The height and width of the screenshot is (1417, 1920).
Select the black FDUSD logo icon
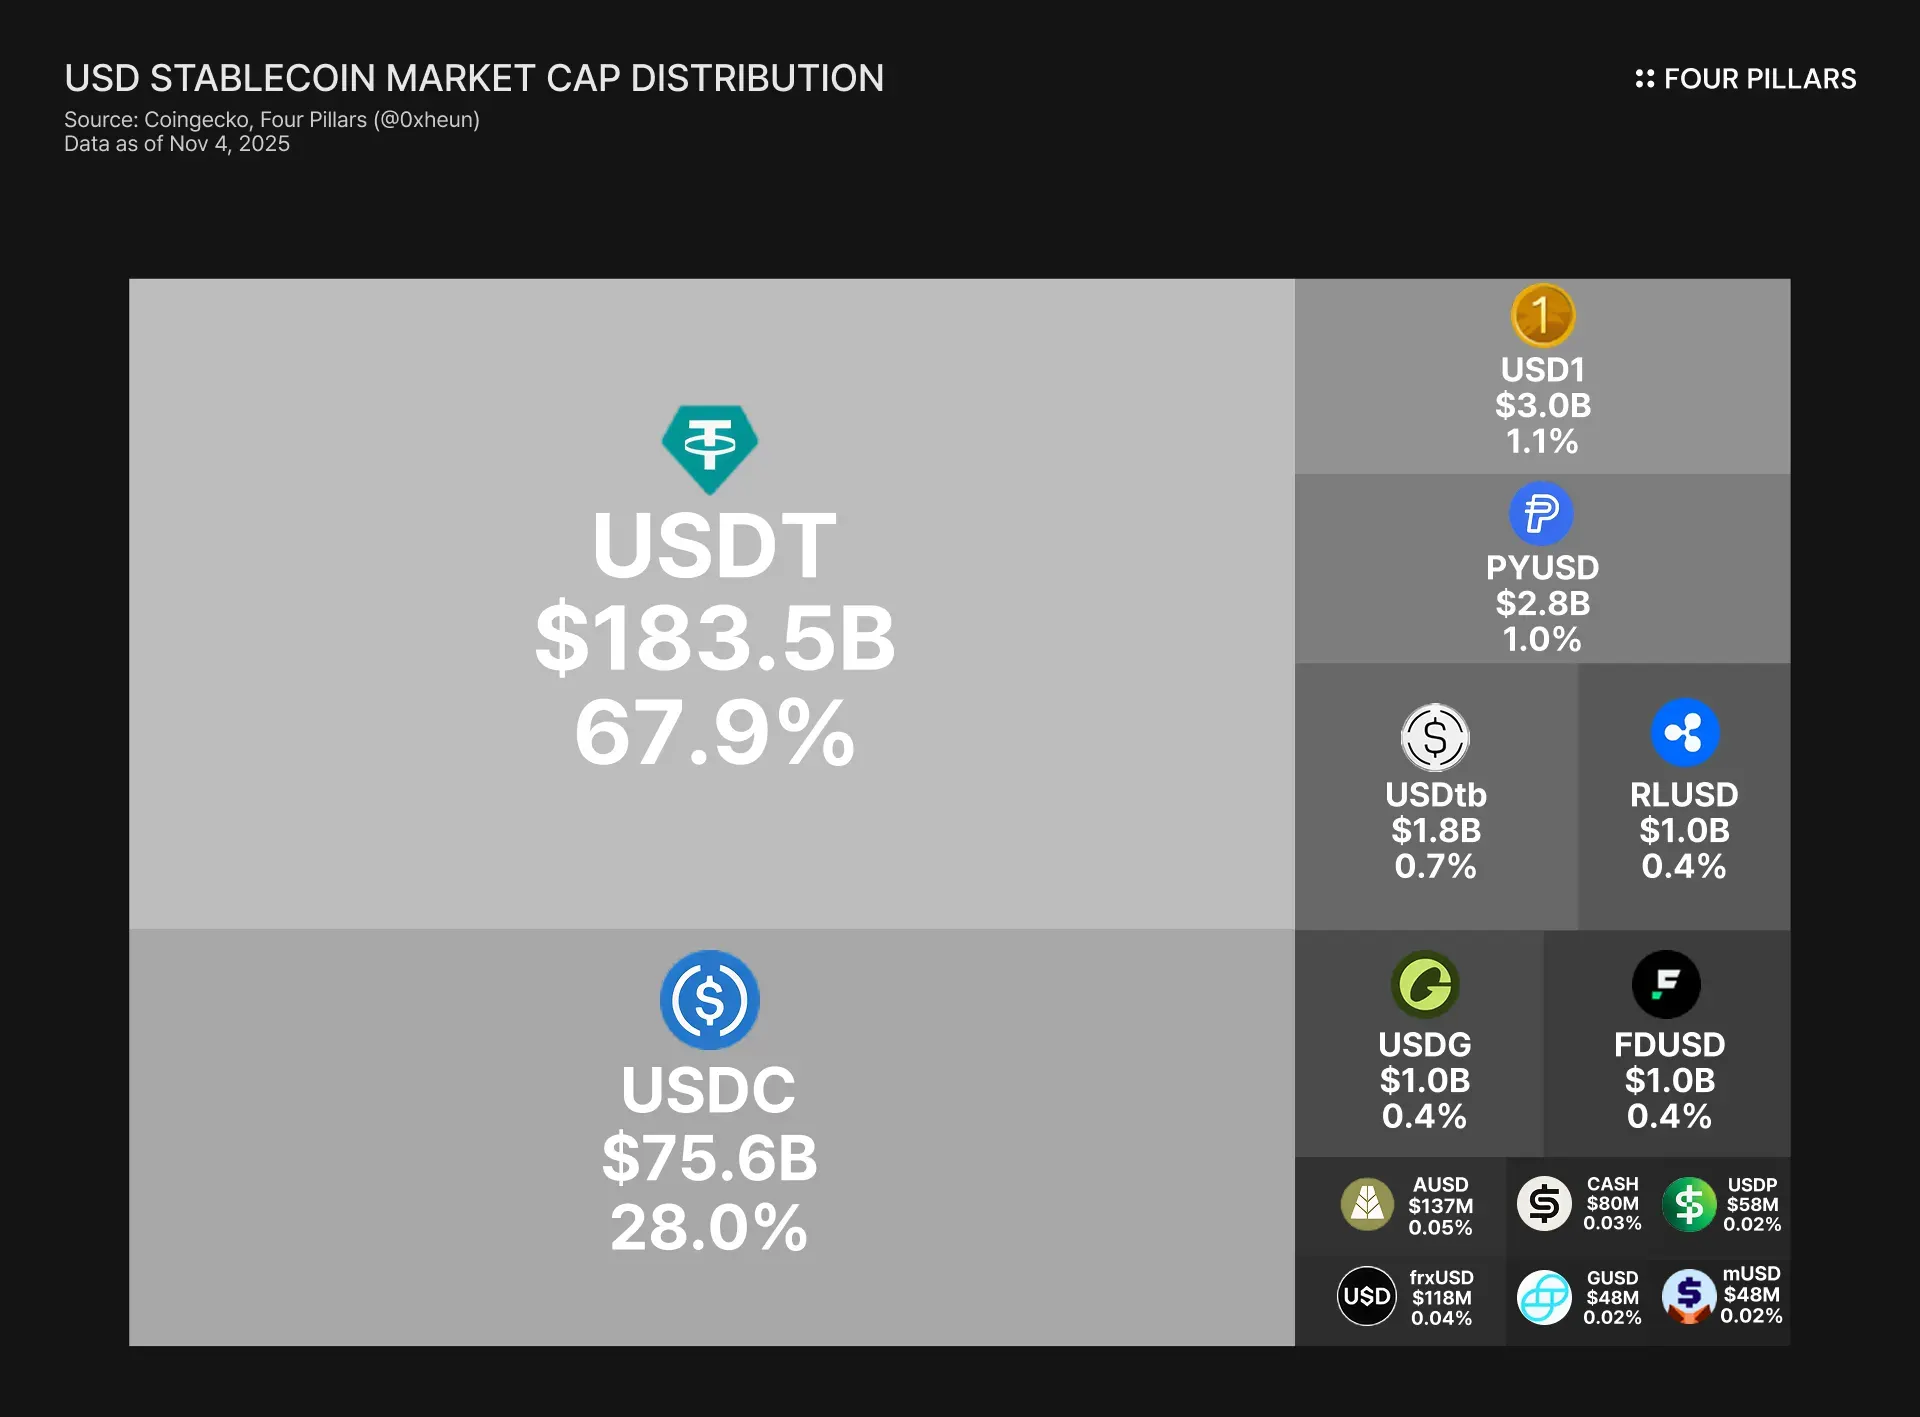[1666, 984]
